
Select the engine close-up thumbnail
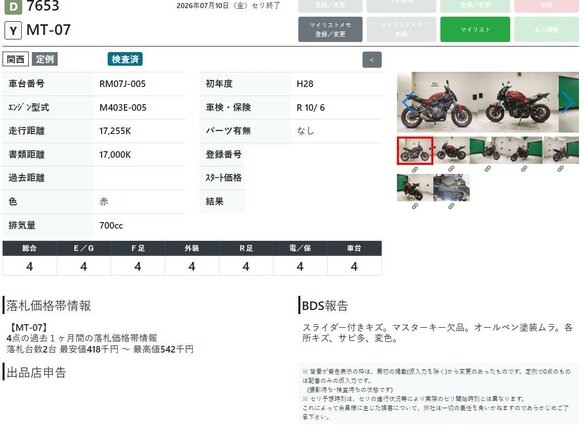pos(451,188)
